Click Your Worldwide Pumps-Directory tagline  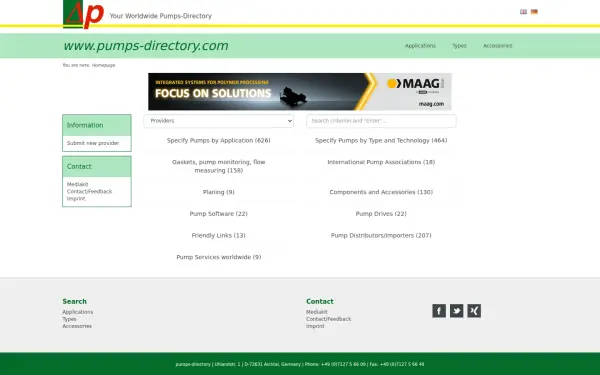[161, 16]
